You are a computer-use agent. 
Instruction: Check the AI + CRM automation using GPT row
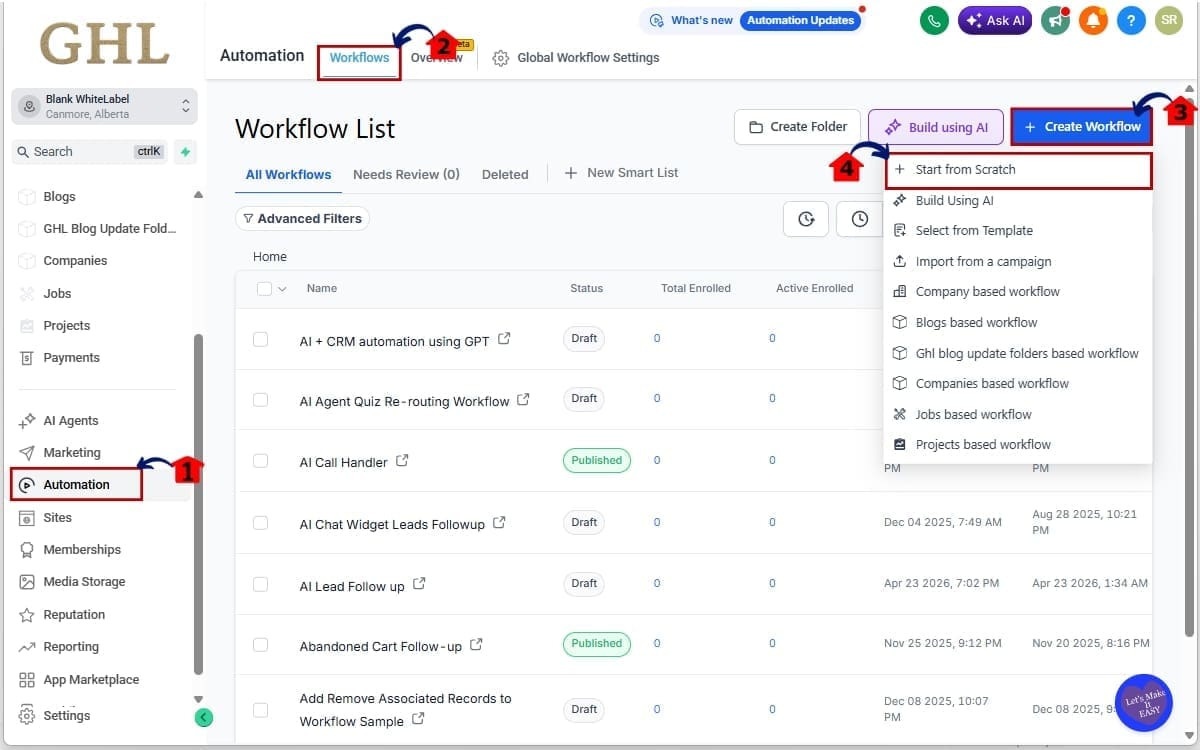point(260,340)
